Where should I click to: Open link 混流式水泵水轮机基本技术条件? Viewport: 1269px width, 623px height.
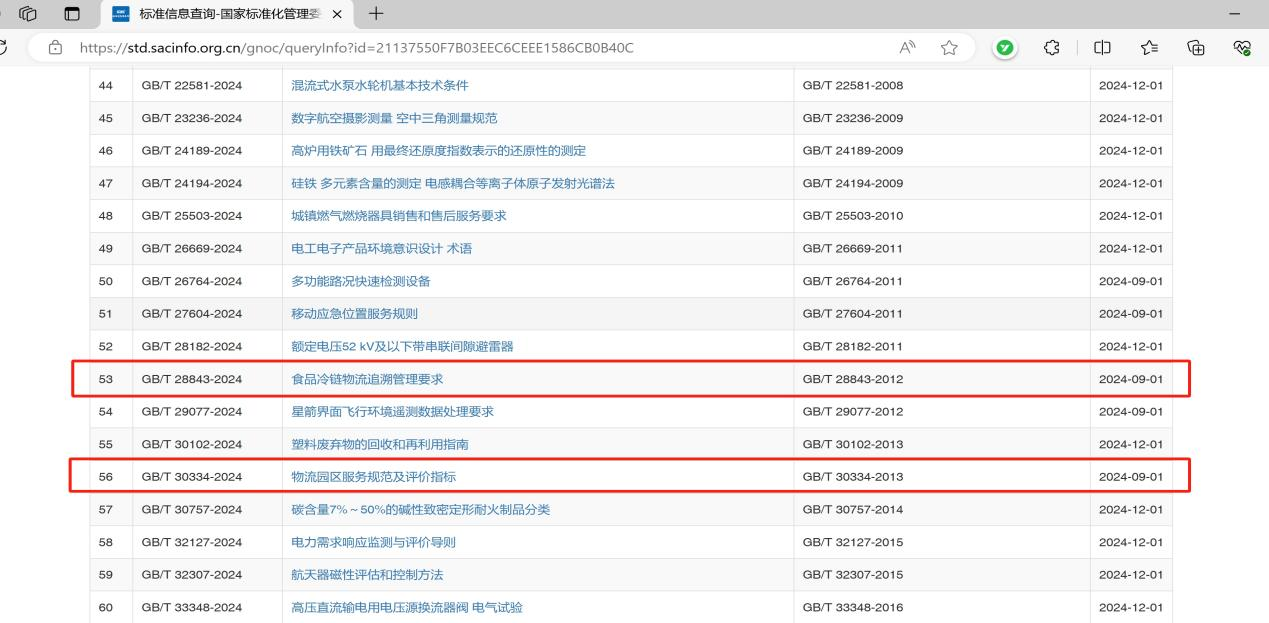379,85
